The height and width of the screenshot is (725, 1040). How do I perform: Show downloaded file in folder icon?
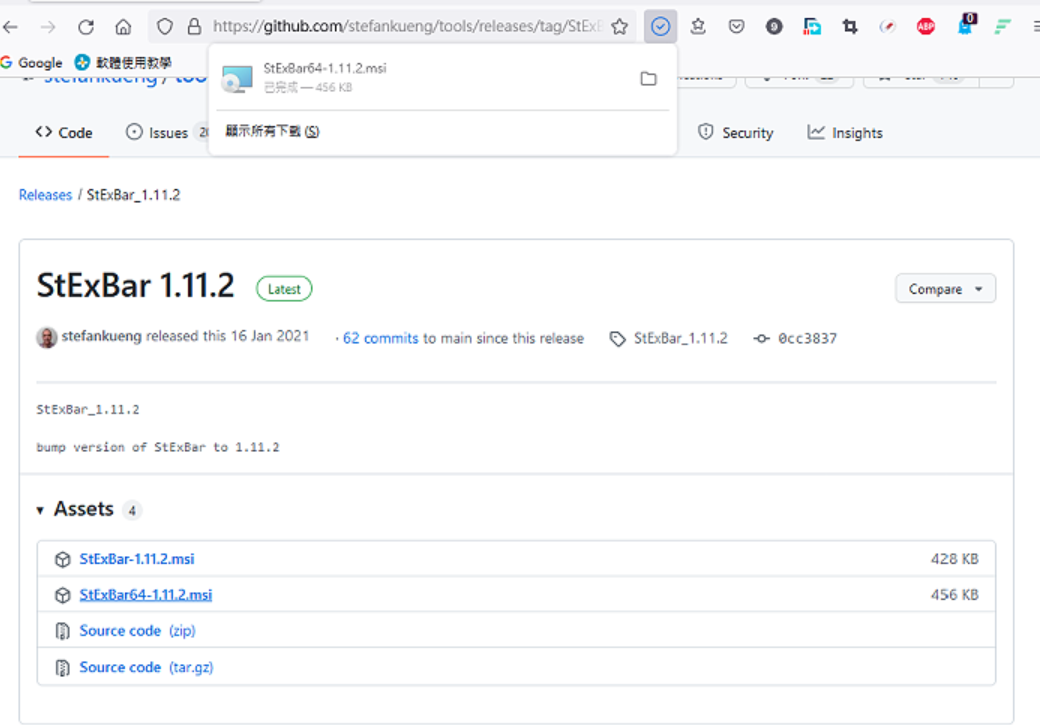pyautogui.click(x=648, y=79)
